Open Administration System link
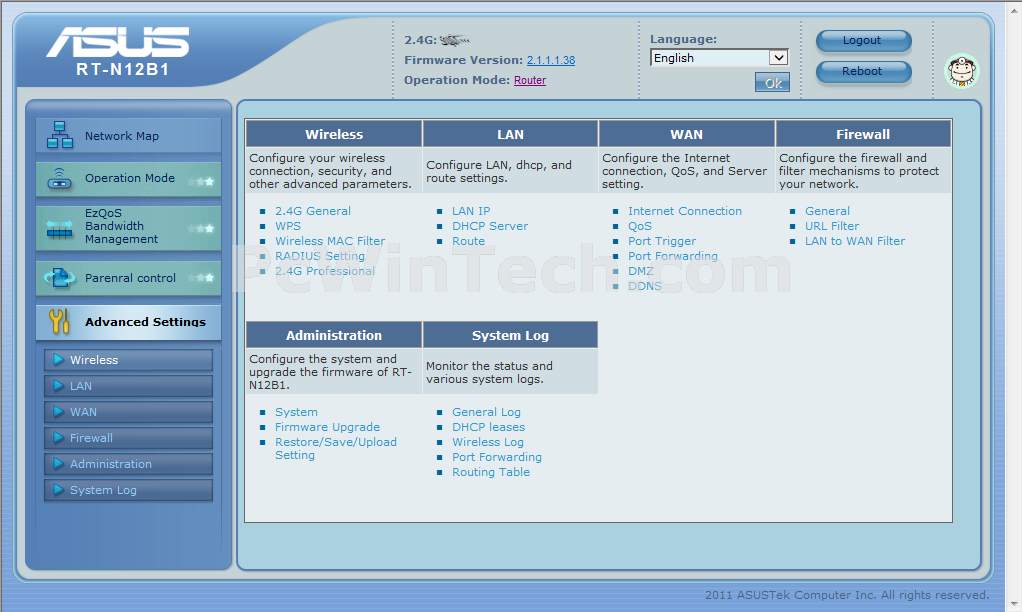1022x612 pixels. coord(297,413)
